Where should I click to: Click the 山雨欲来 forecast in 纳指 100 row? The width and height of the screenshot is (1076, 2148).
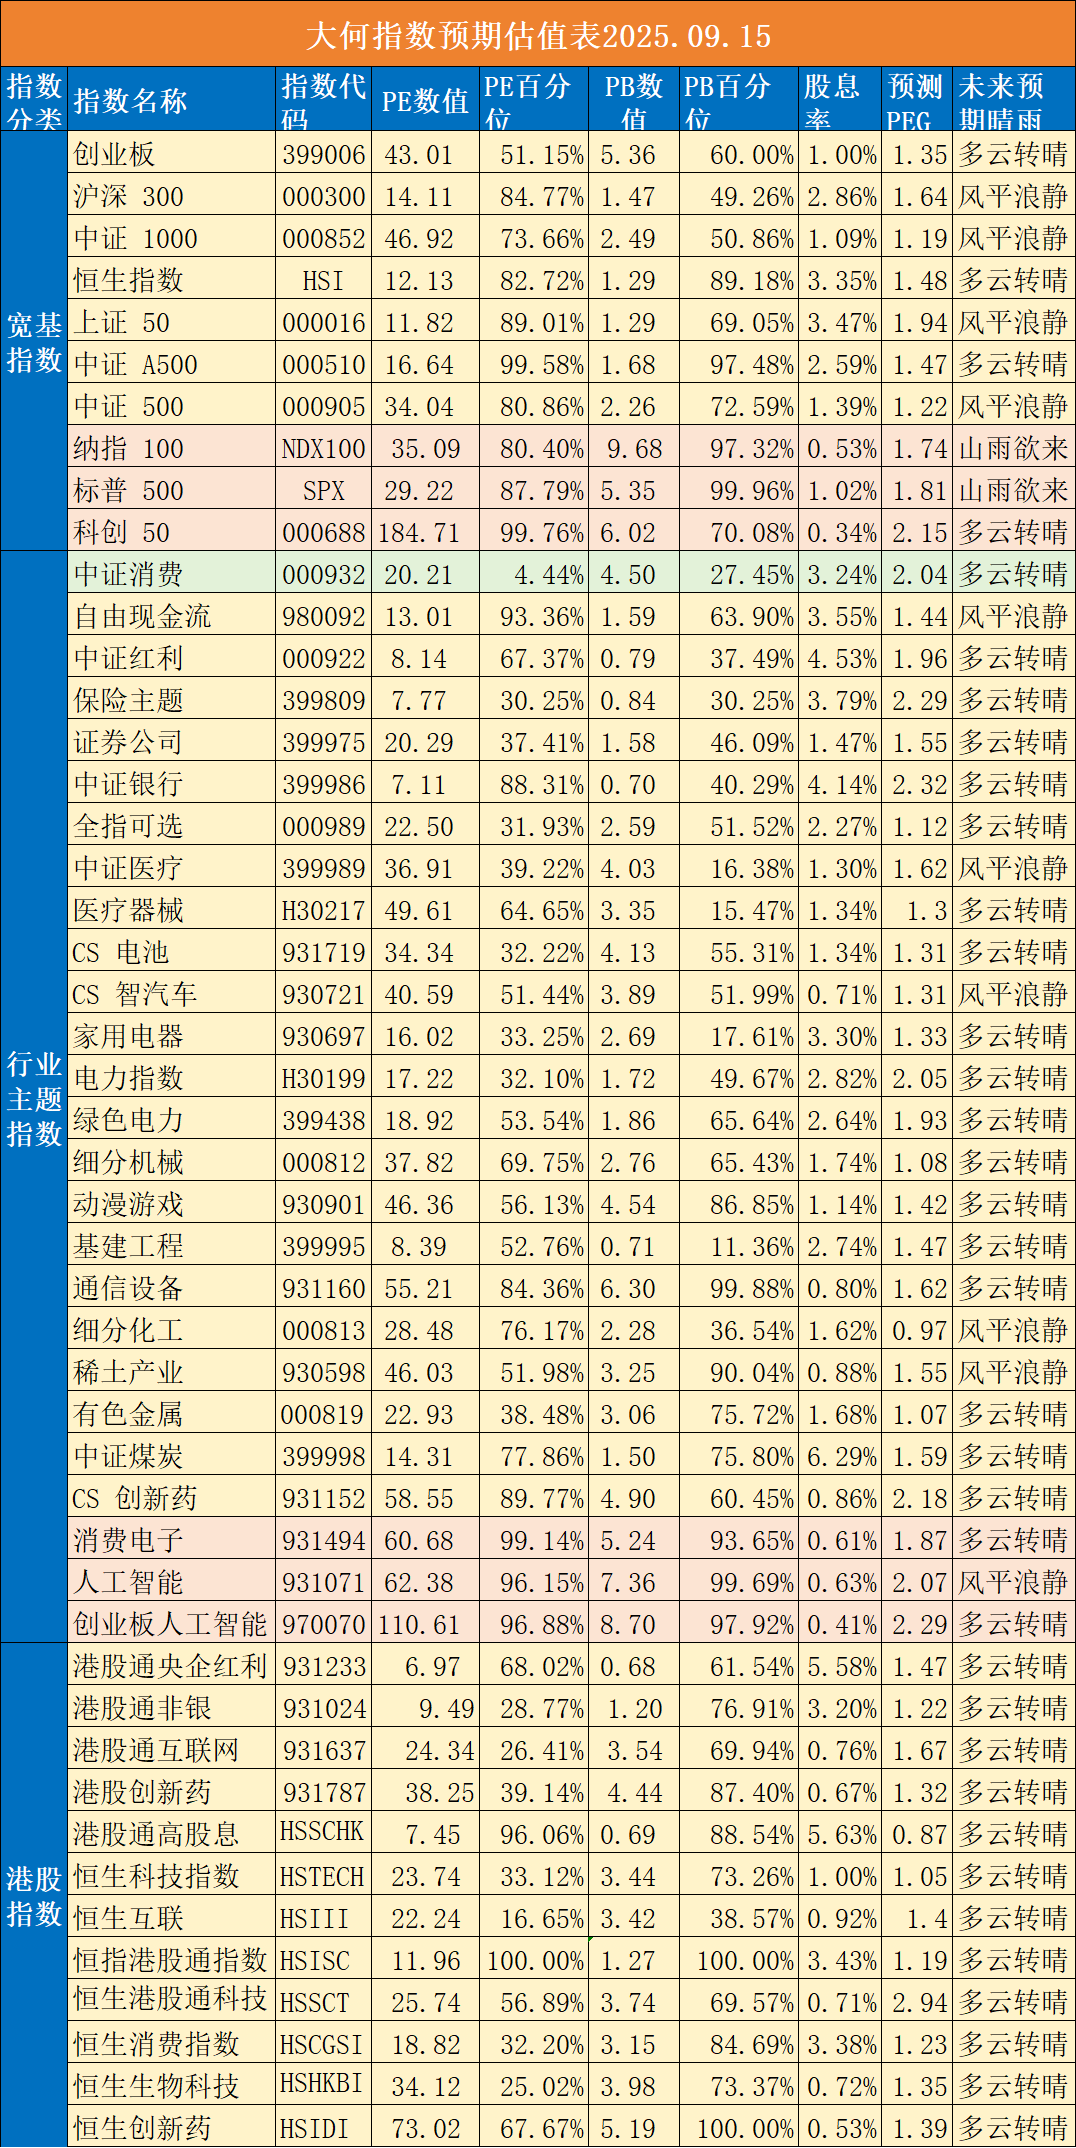[x=1013, y=449]
